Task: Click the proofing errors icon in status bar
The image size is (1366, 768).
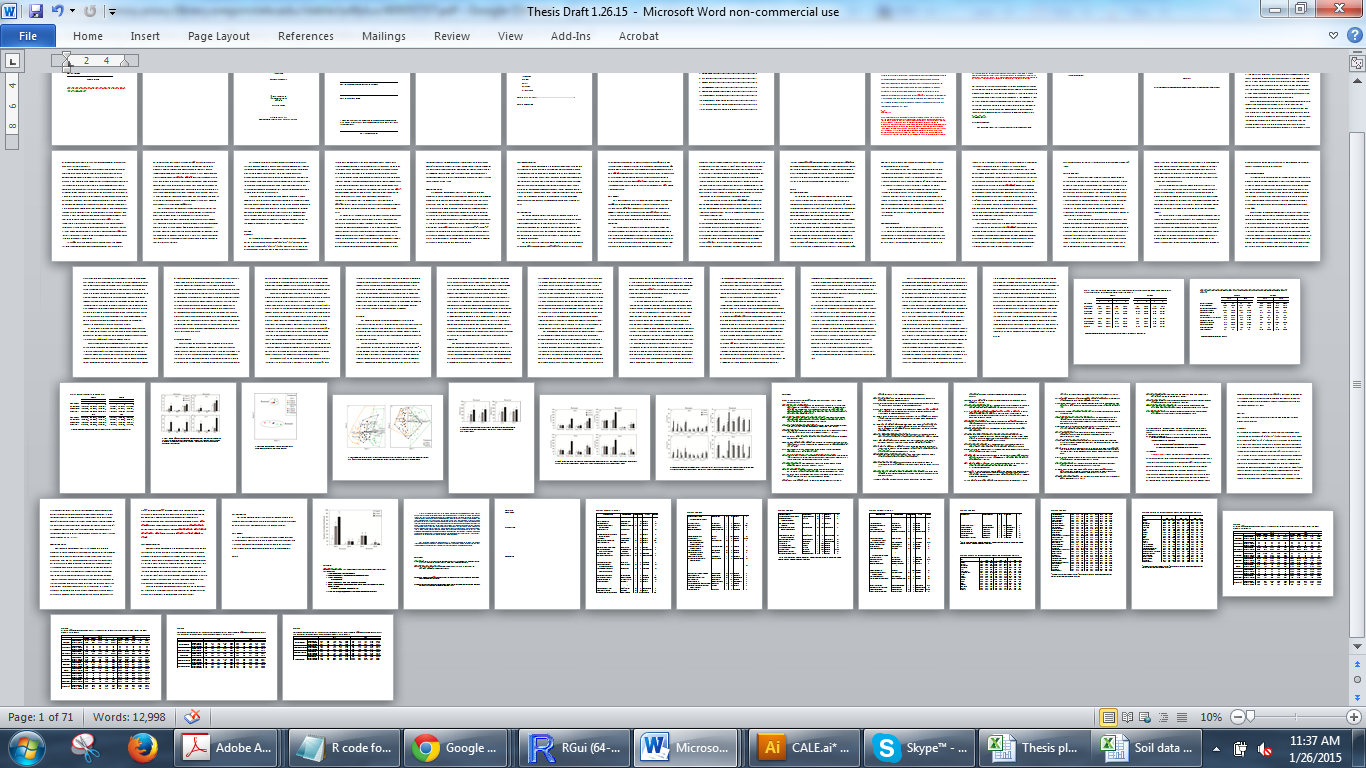Action: tap(193, 717)
